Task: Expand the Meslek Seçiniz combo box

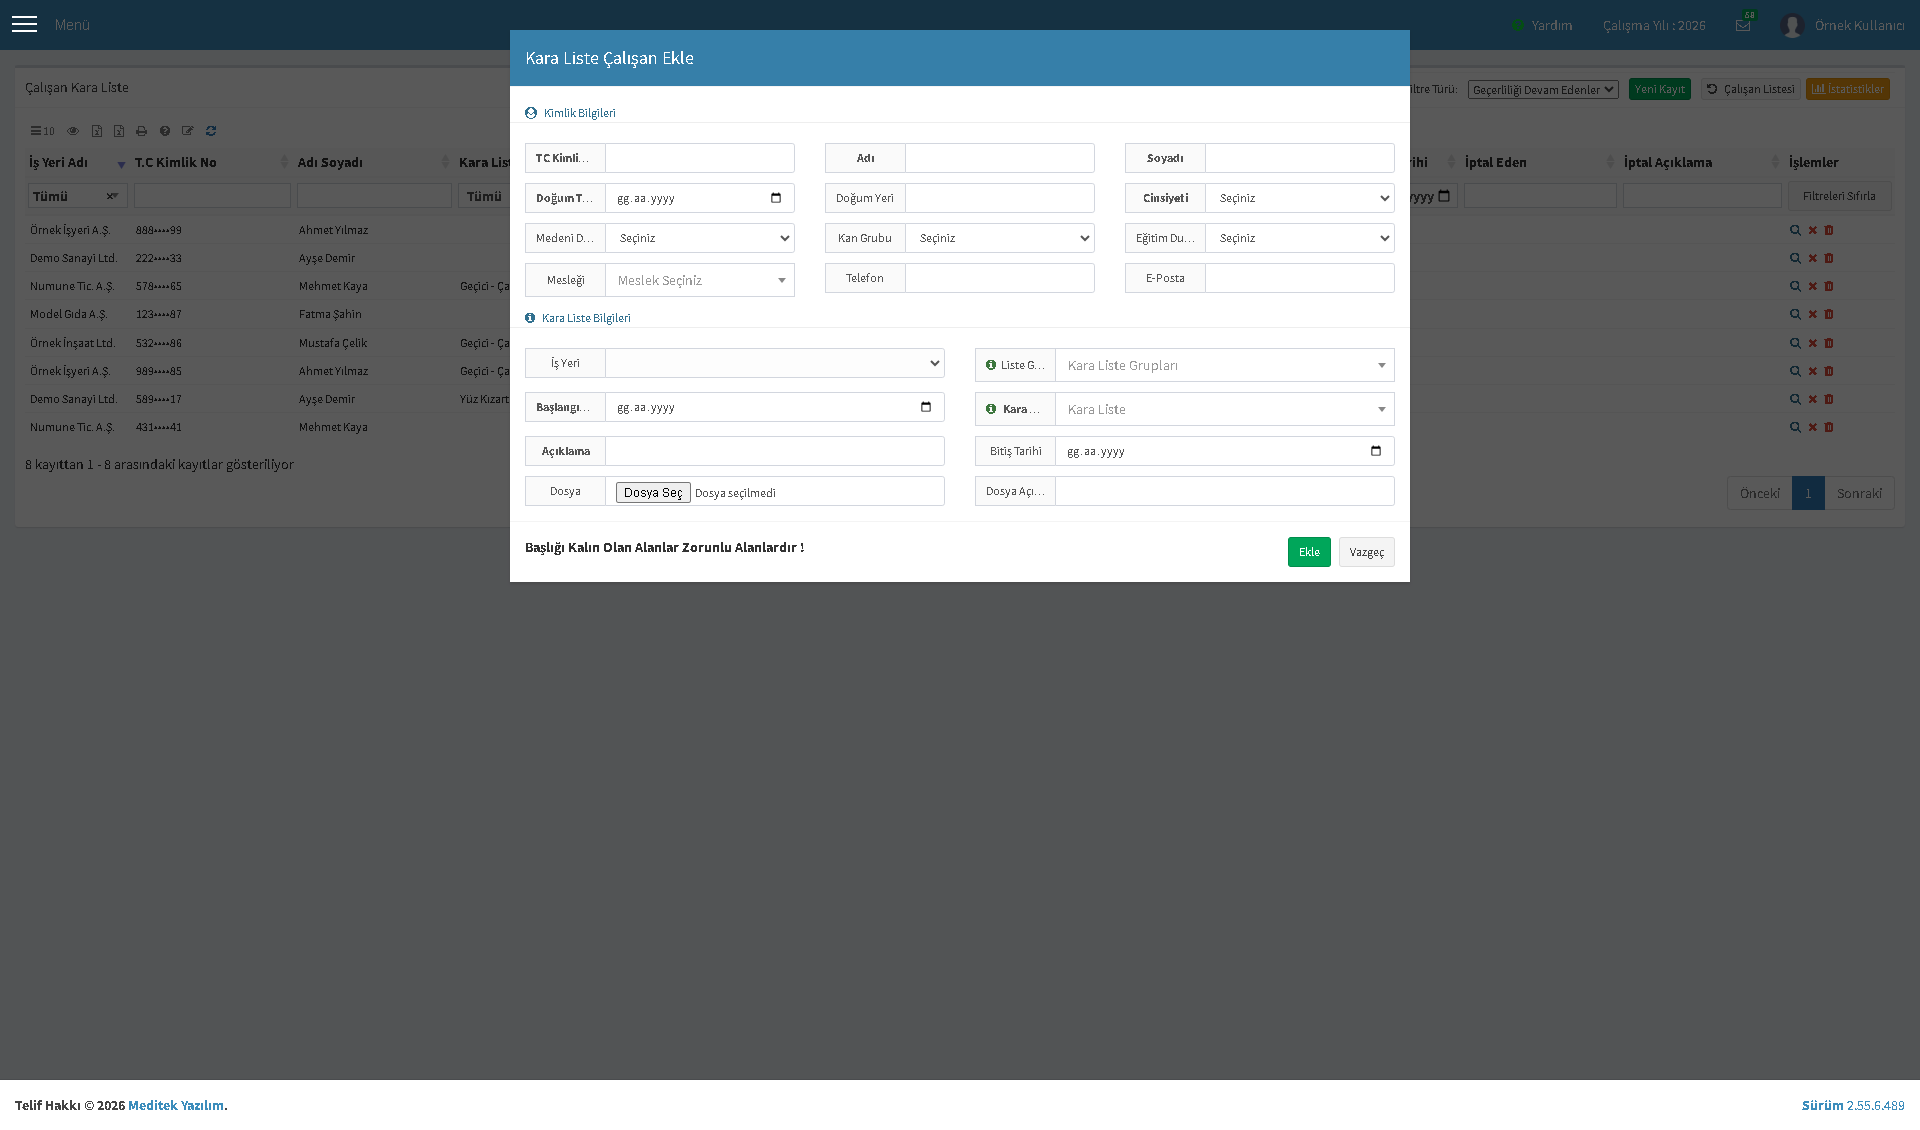Action: tap(700, 280)
